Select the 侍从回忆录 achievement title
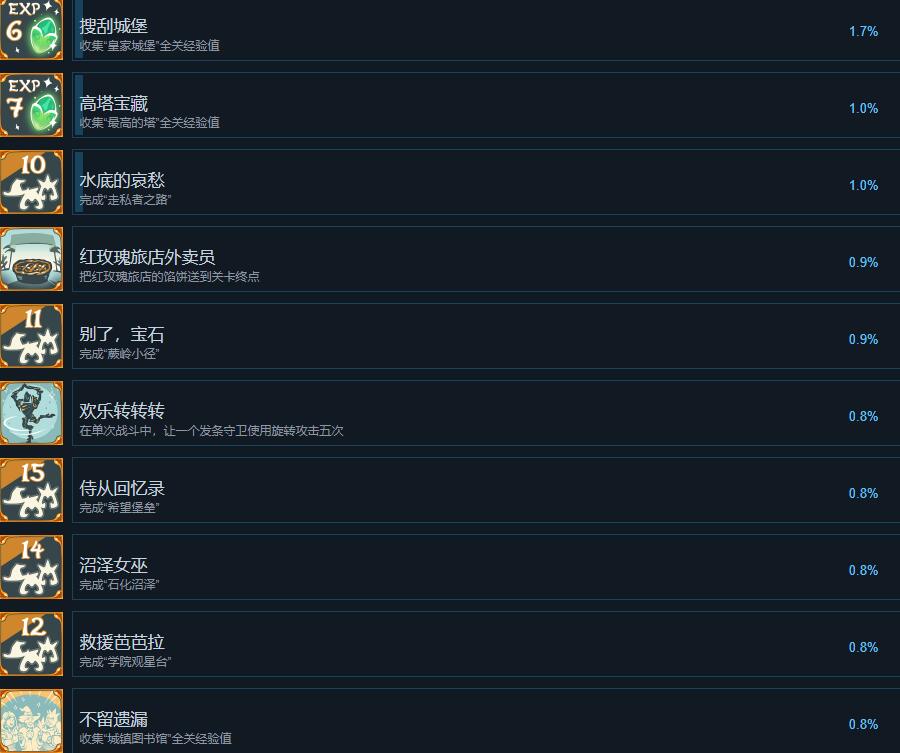 [122, 488]
